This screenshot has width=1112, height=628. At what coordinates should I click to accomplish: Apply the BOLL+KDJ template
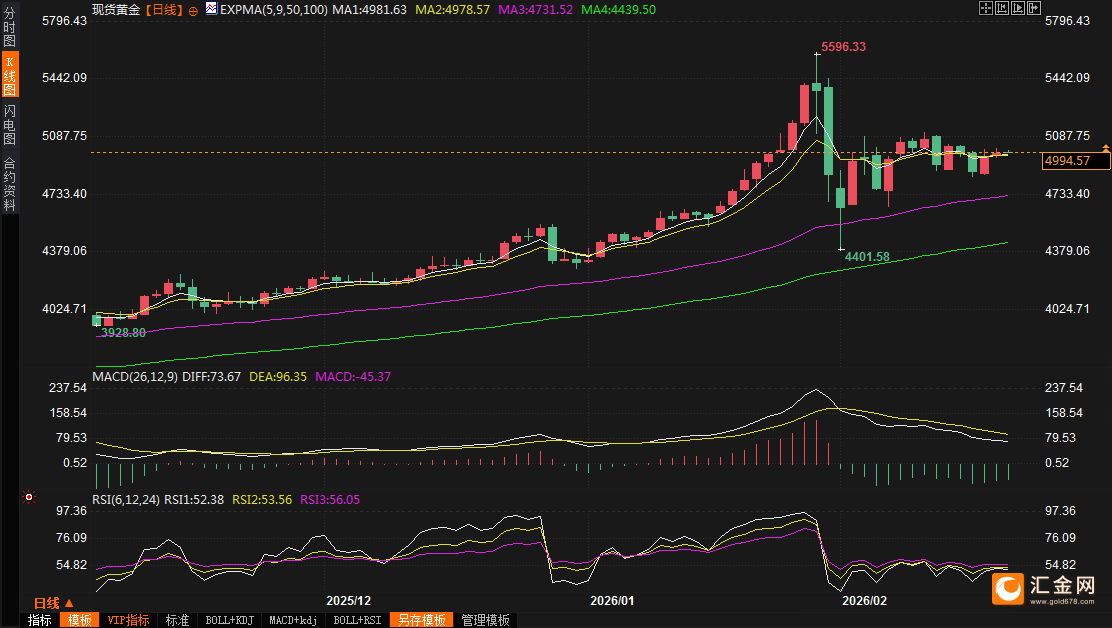[x=229, y=620]
